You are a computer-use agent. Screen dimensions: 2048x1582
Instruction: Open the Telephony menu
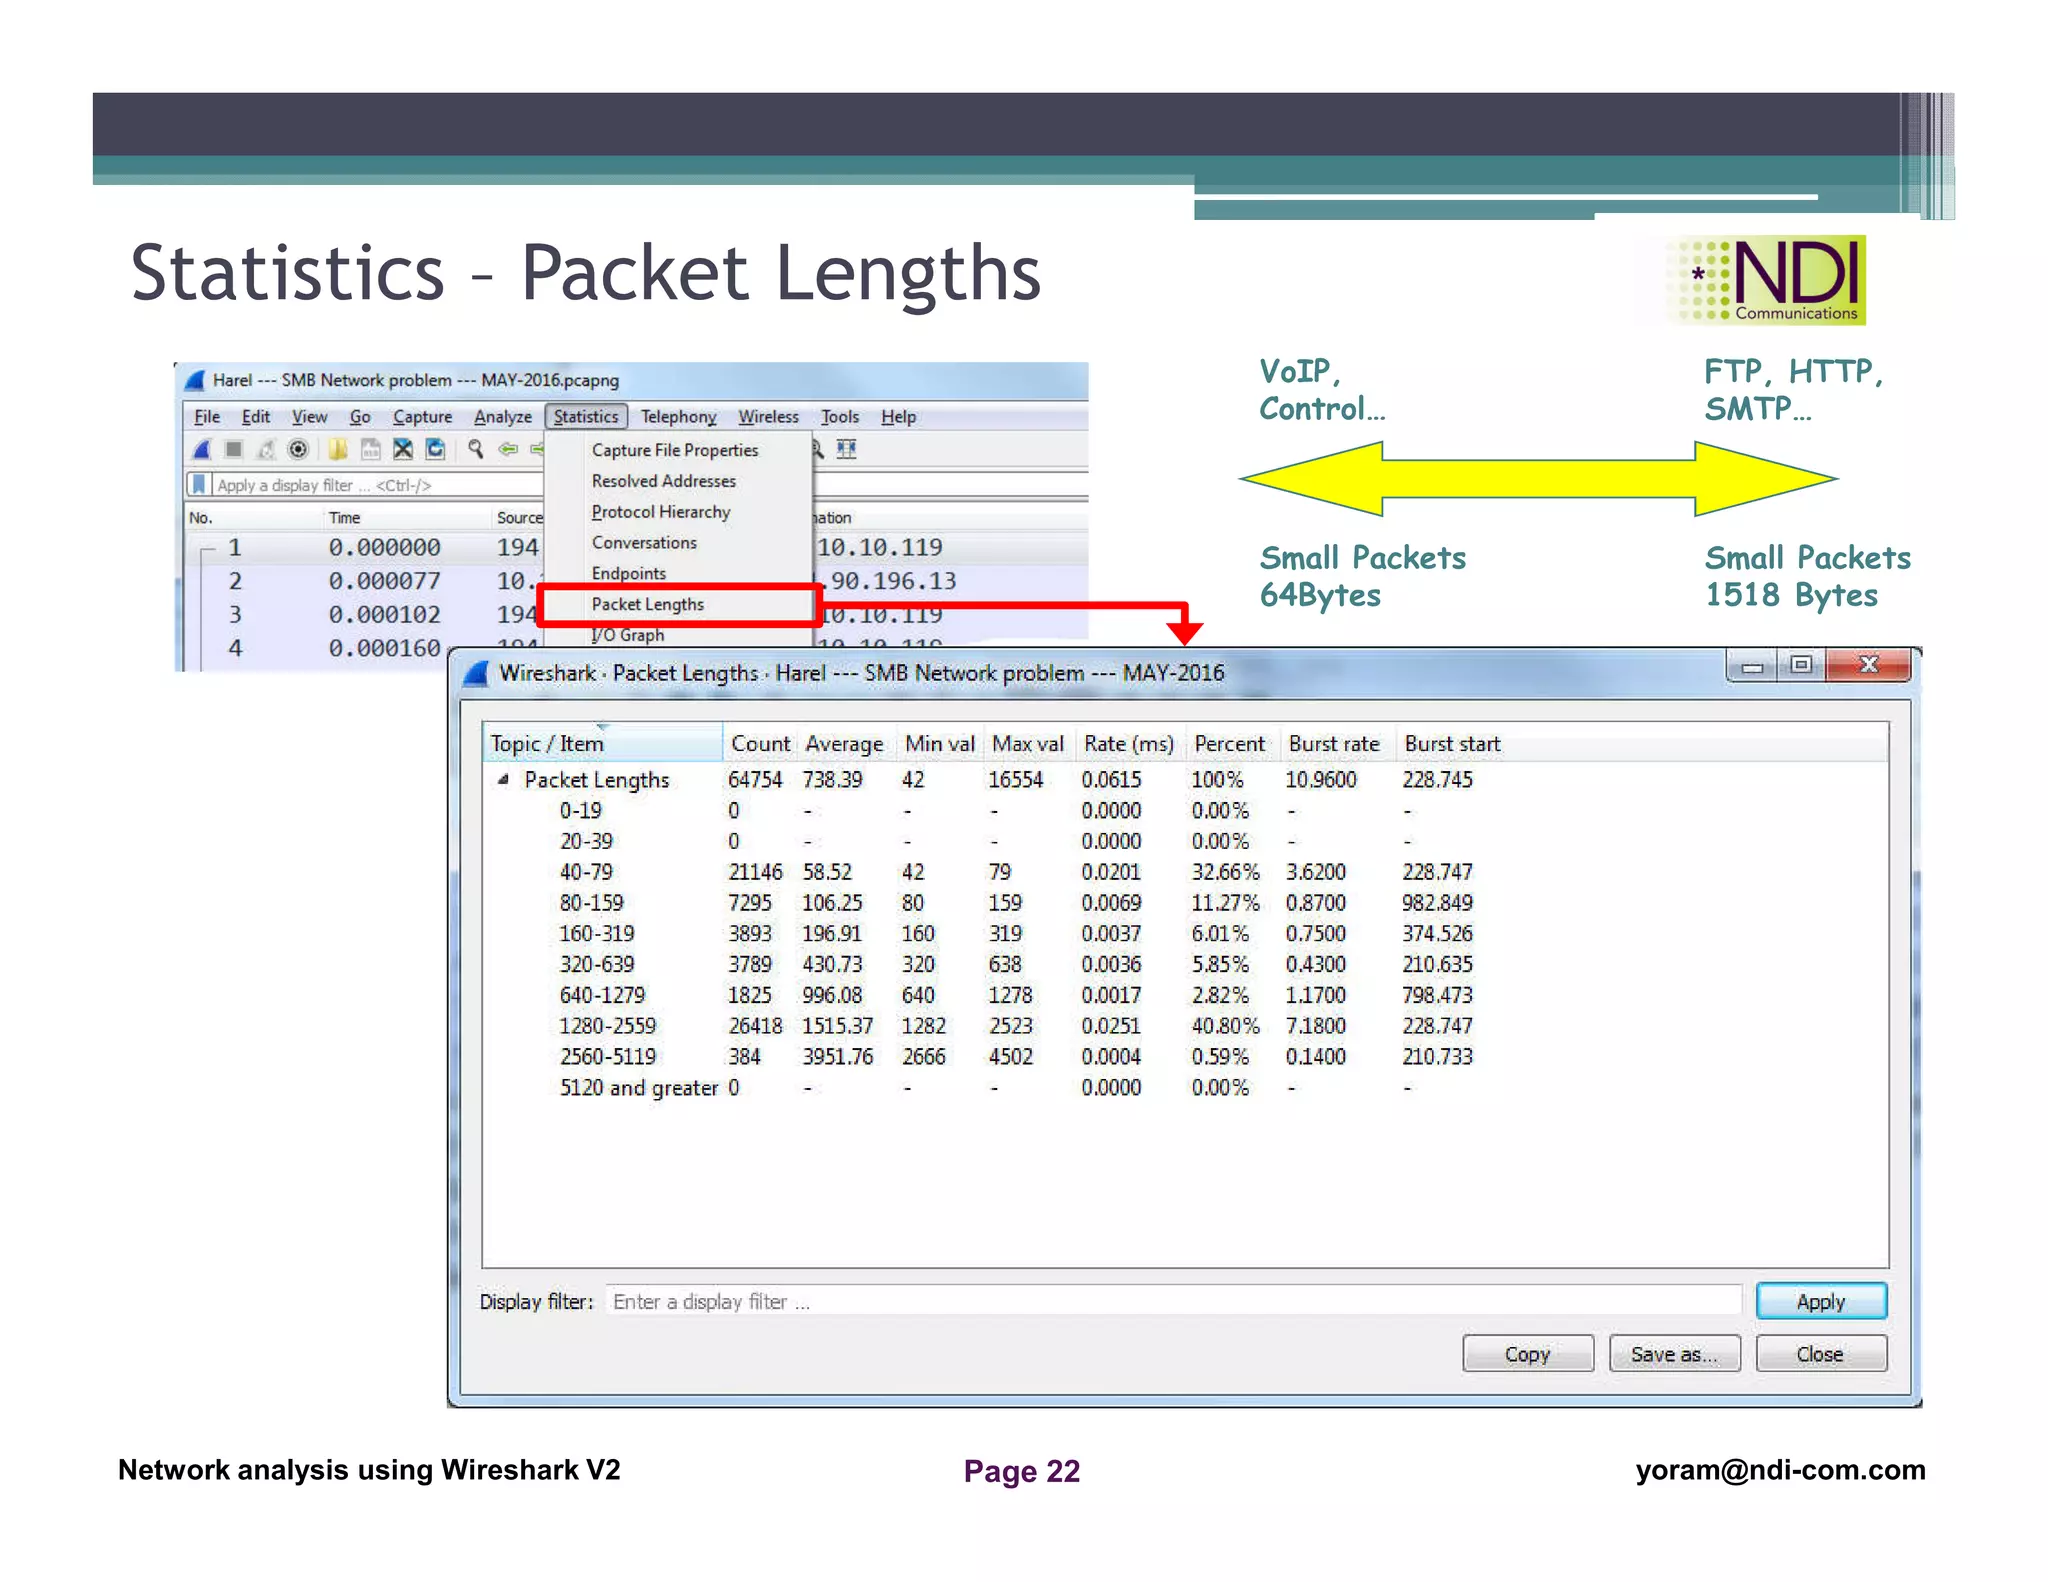(678, 417)
